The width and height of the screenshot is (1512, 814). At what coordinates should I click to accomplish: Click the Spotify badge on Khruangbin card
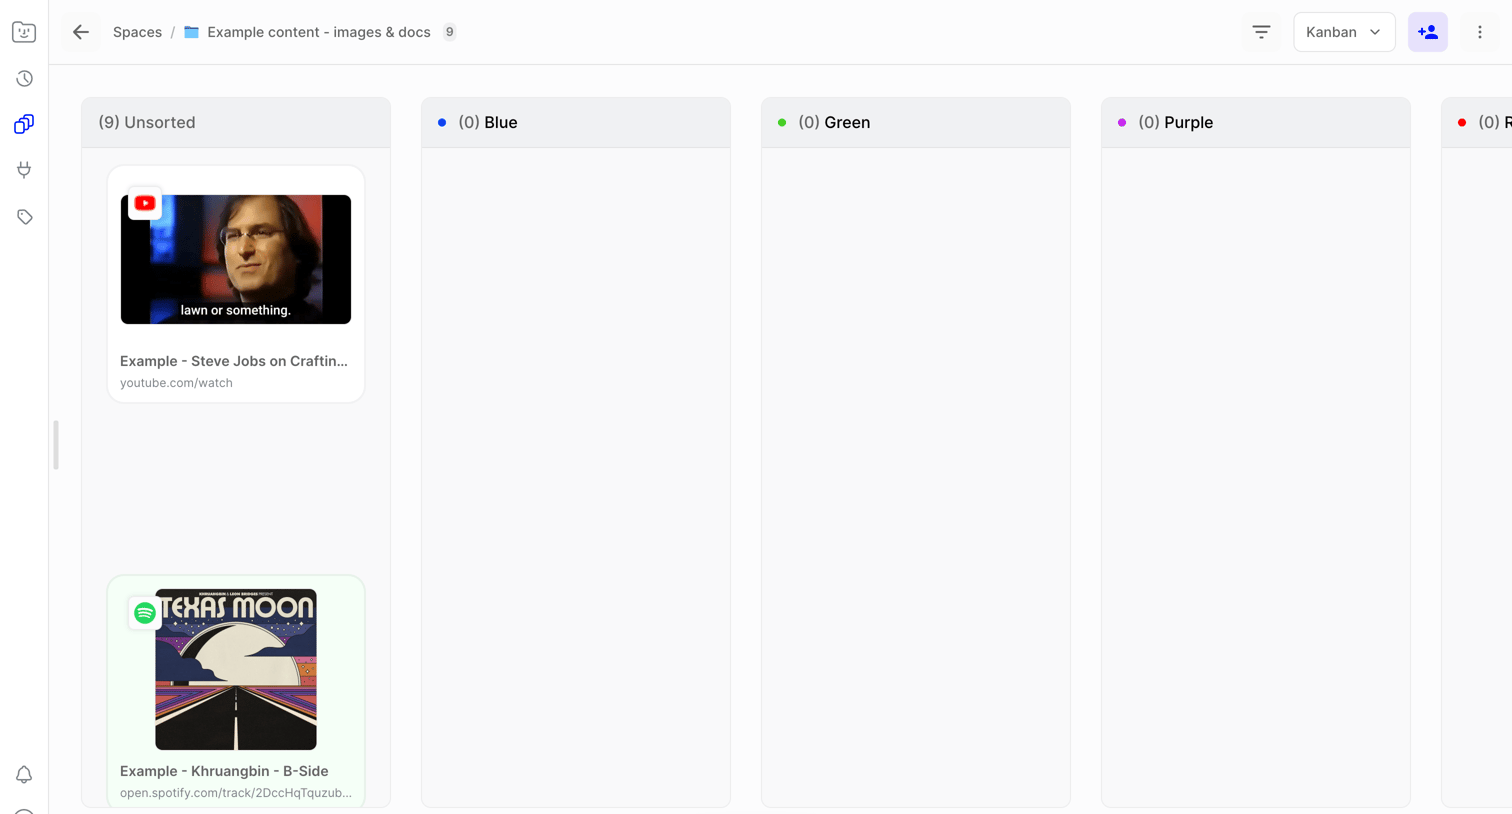pyautogui.click(x=145, y=612)
